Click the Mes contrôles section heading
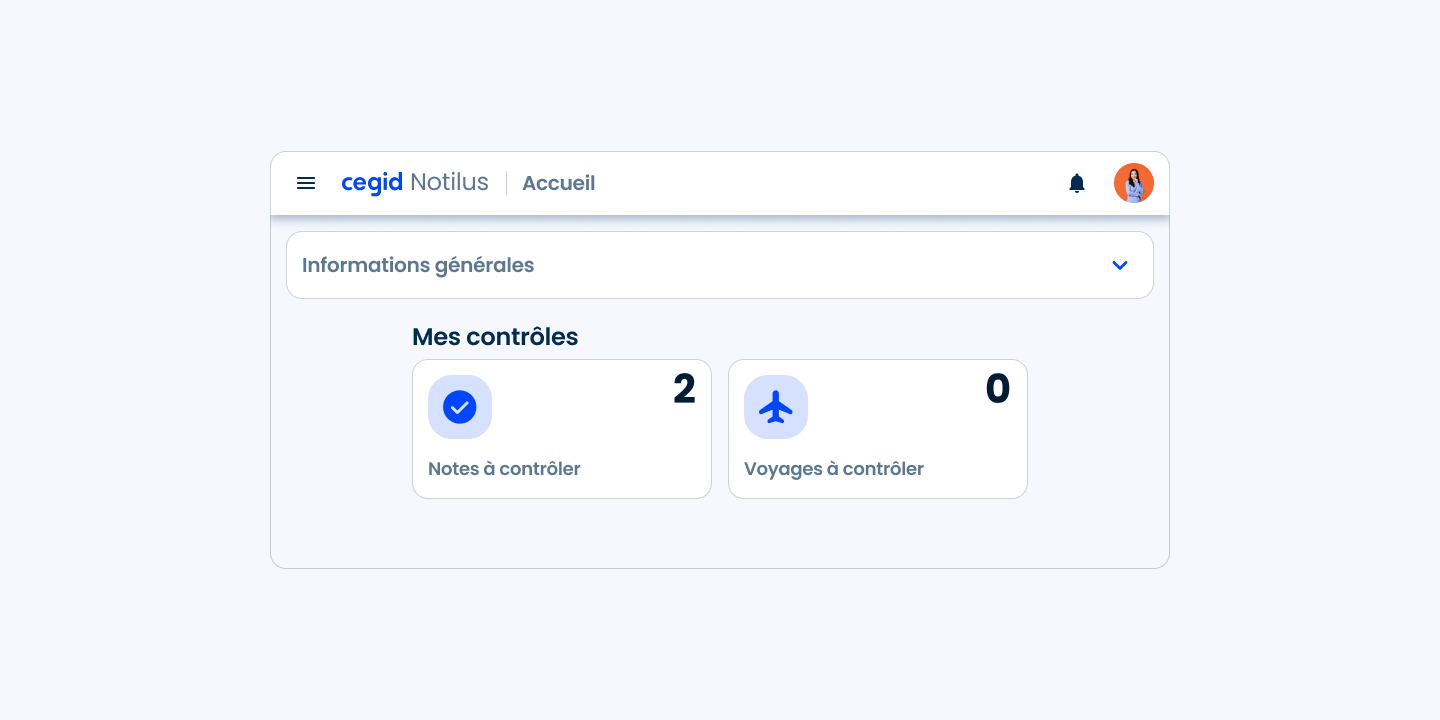 click(x=495, y=337)
